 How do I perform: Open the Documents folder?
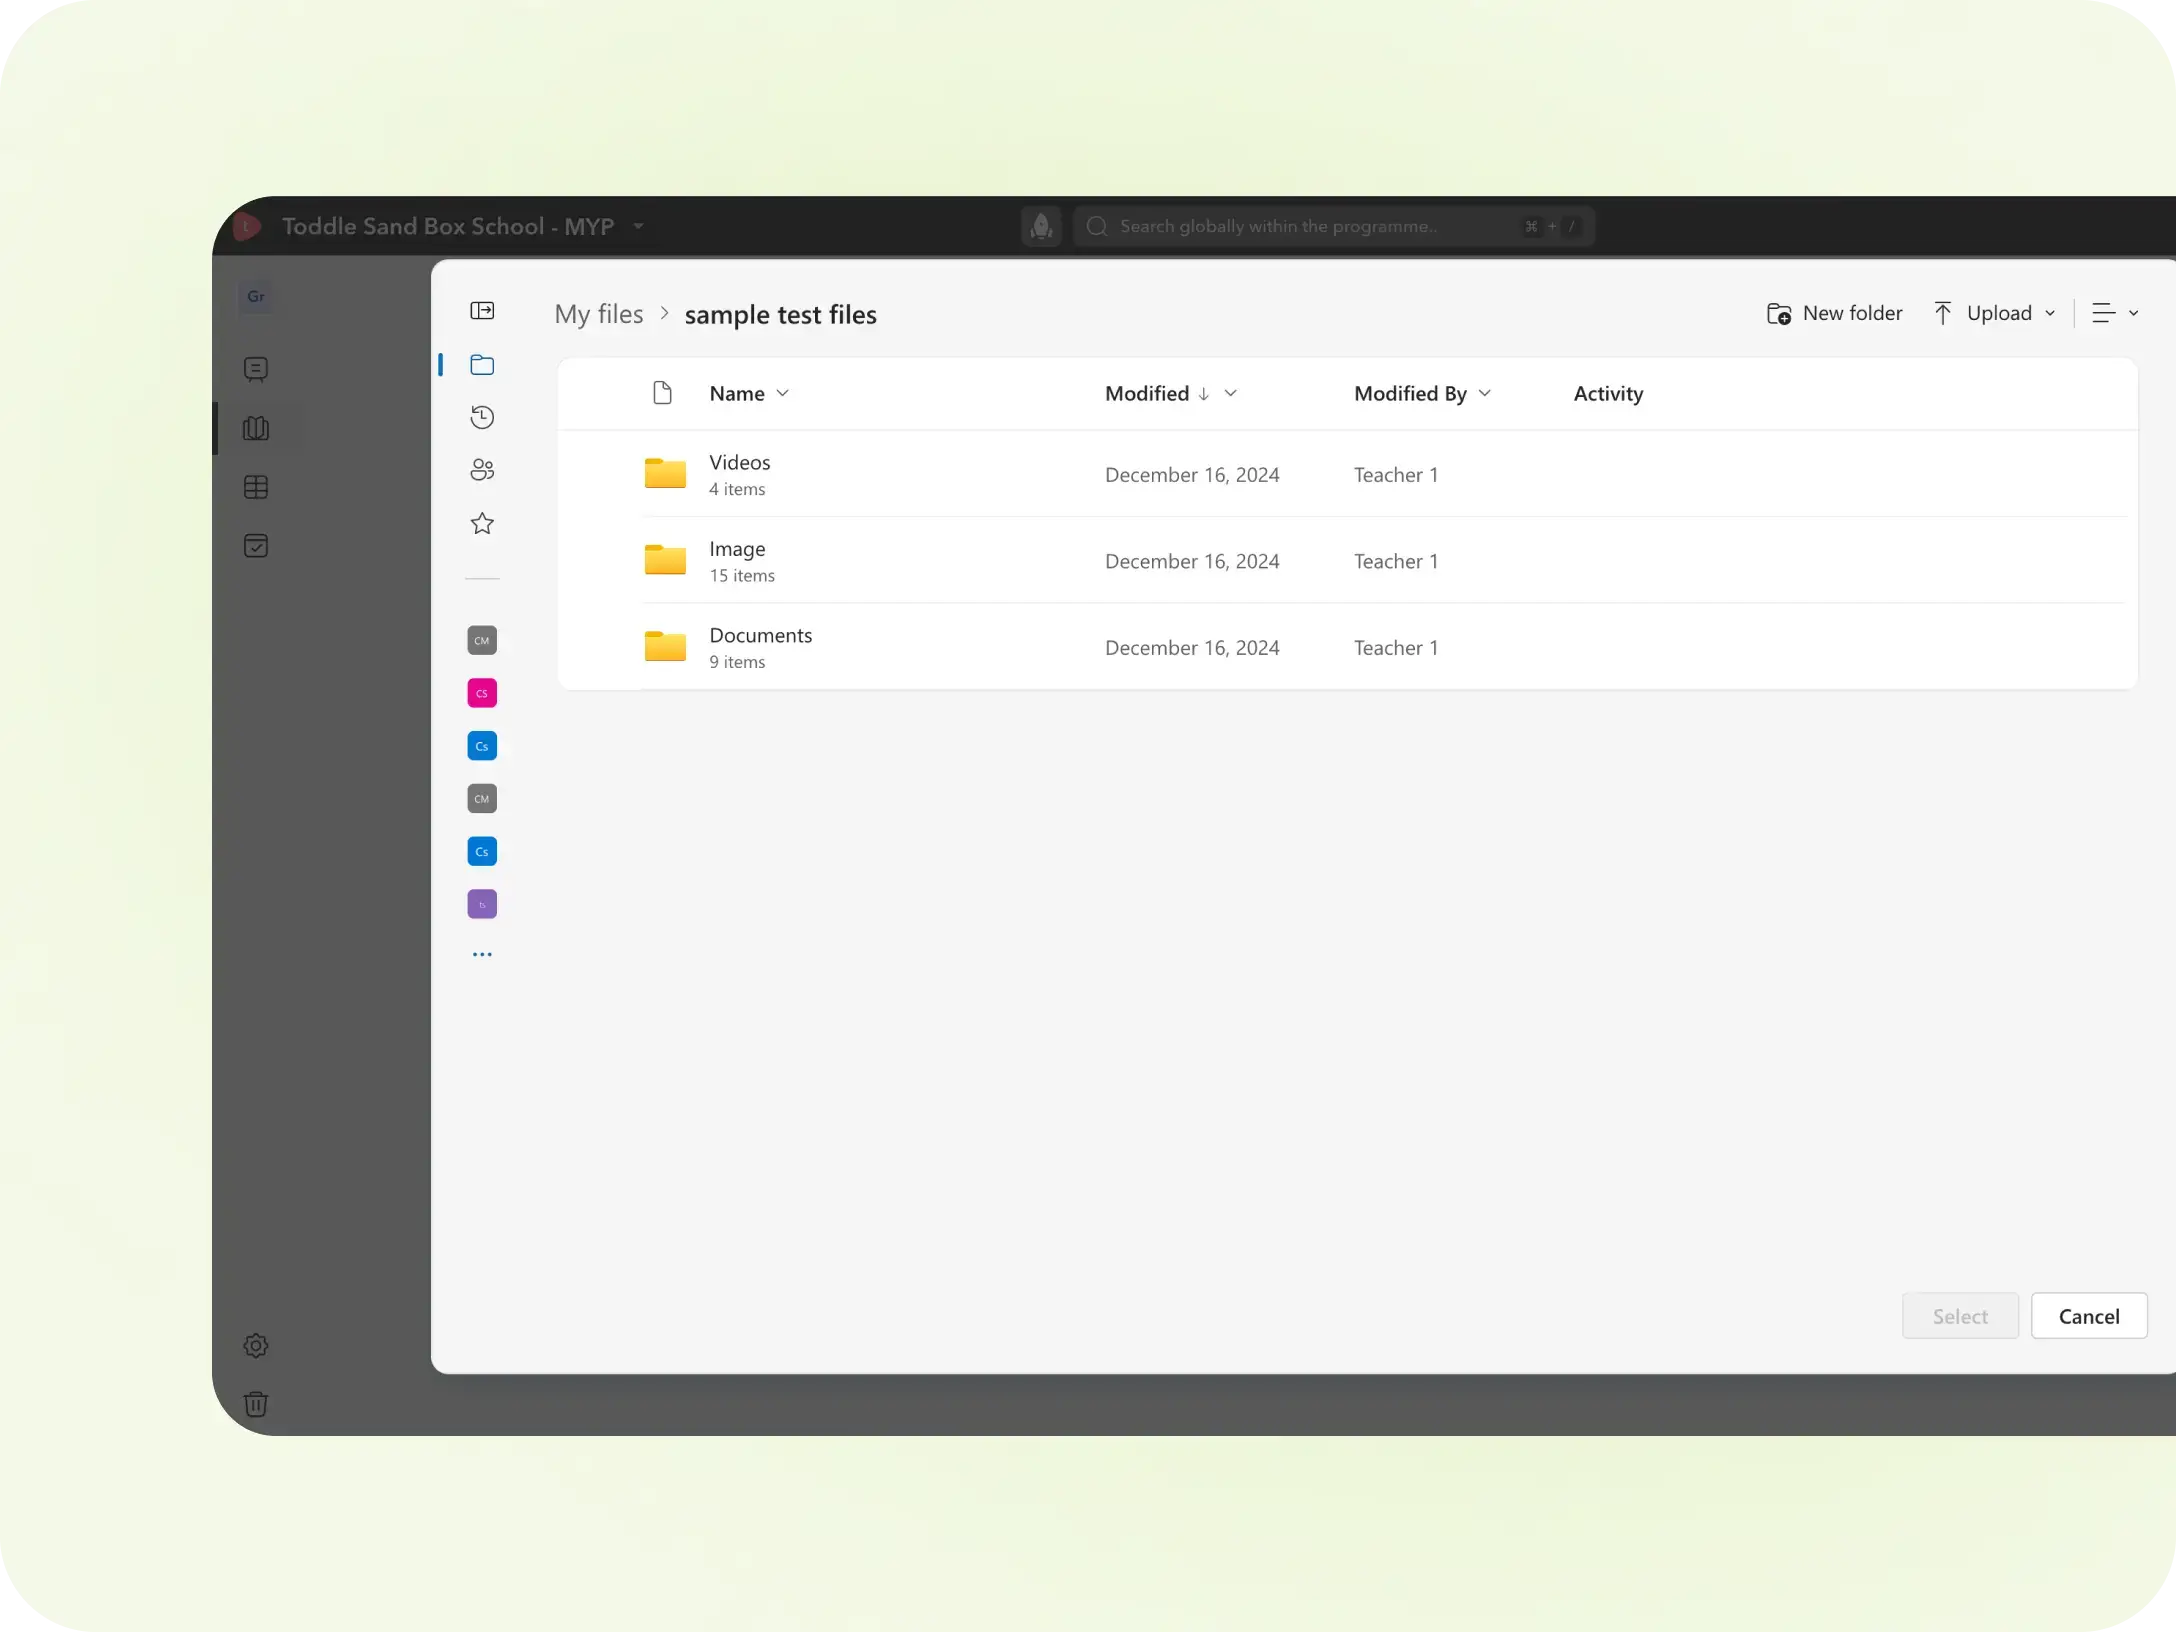click(760, 635)
